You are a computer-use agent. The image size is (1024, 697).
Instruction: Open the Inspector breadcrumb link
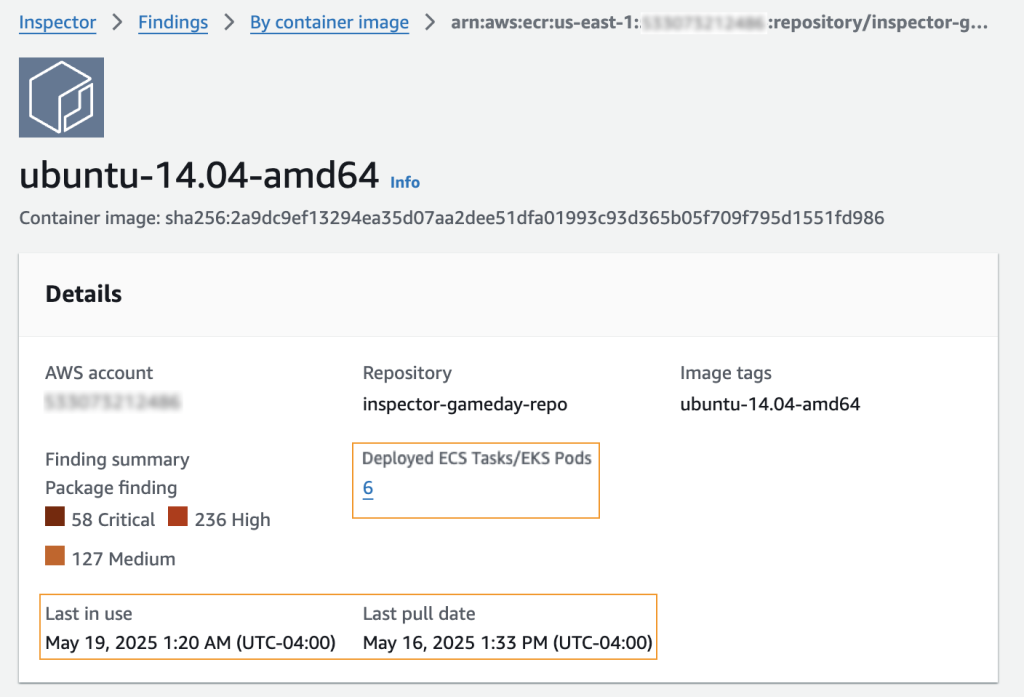click(x=57, y=22)
